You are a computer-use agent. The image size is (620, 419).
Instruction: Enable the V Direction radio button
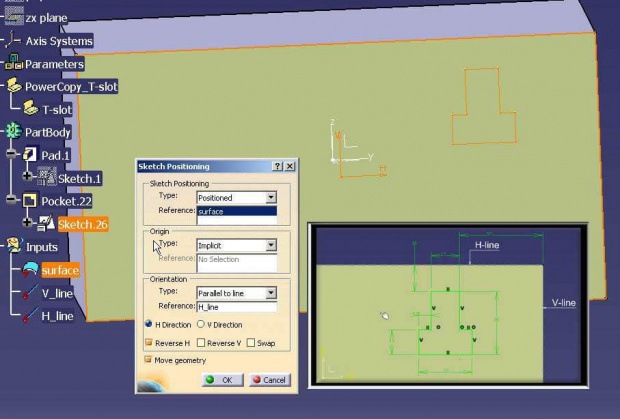point(201,325)
